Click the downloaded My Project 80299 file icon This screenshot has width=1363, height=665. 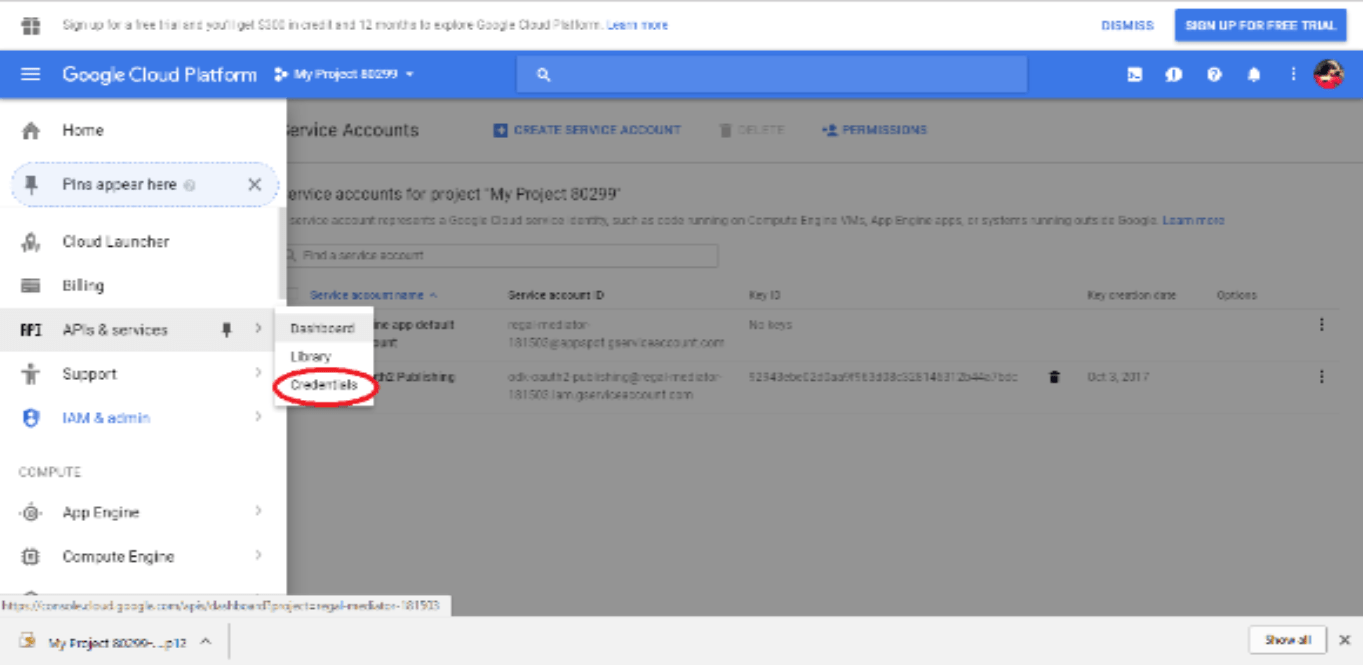(x=28, y=641)
